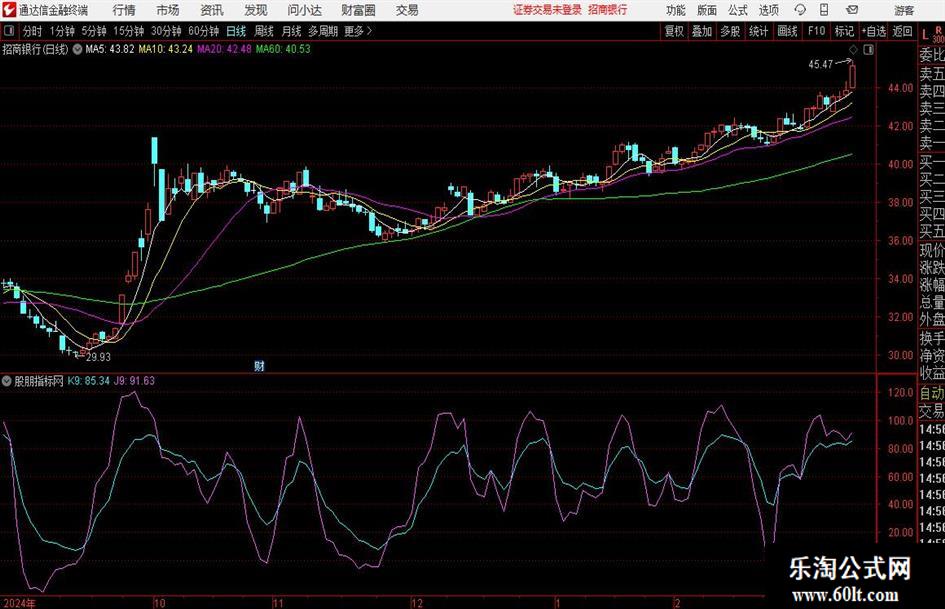
Task: Switch to the 月线 monthly tab
Action: pyautogui.click(x=292, y=31)
